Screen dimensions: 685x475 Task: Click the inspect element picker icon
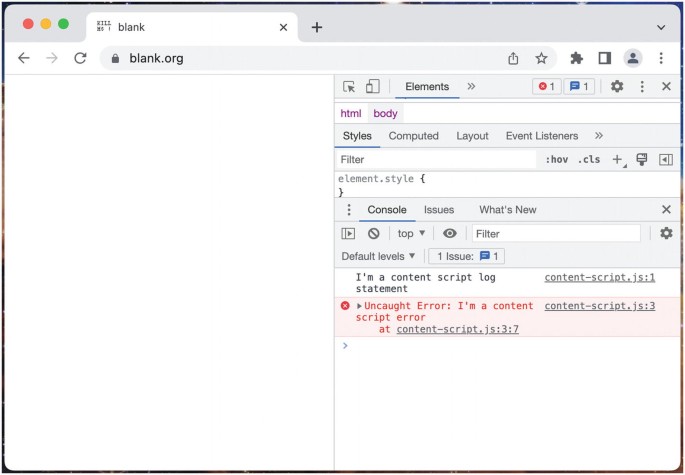(349, 87)
